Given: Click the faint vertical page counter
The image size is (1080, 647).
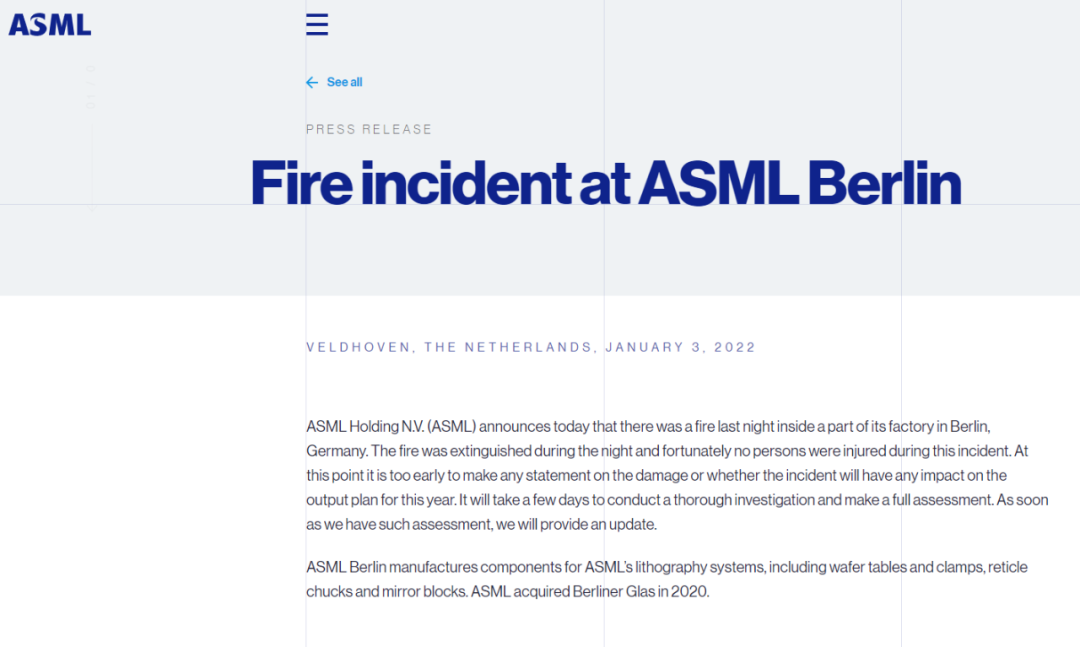Looking at the screenshot, I should (90, 86).
